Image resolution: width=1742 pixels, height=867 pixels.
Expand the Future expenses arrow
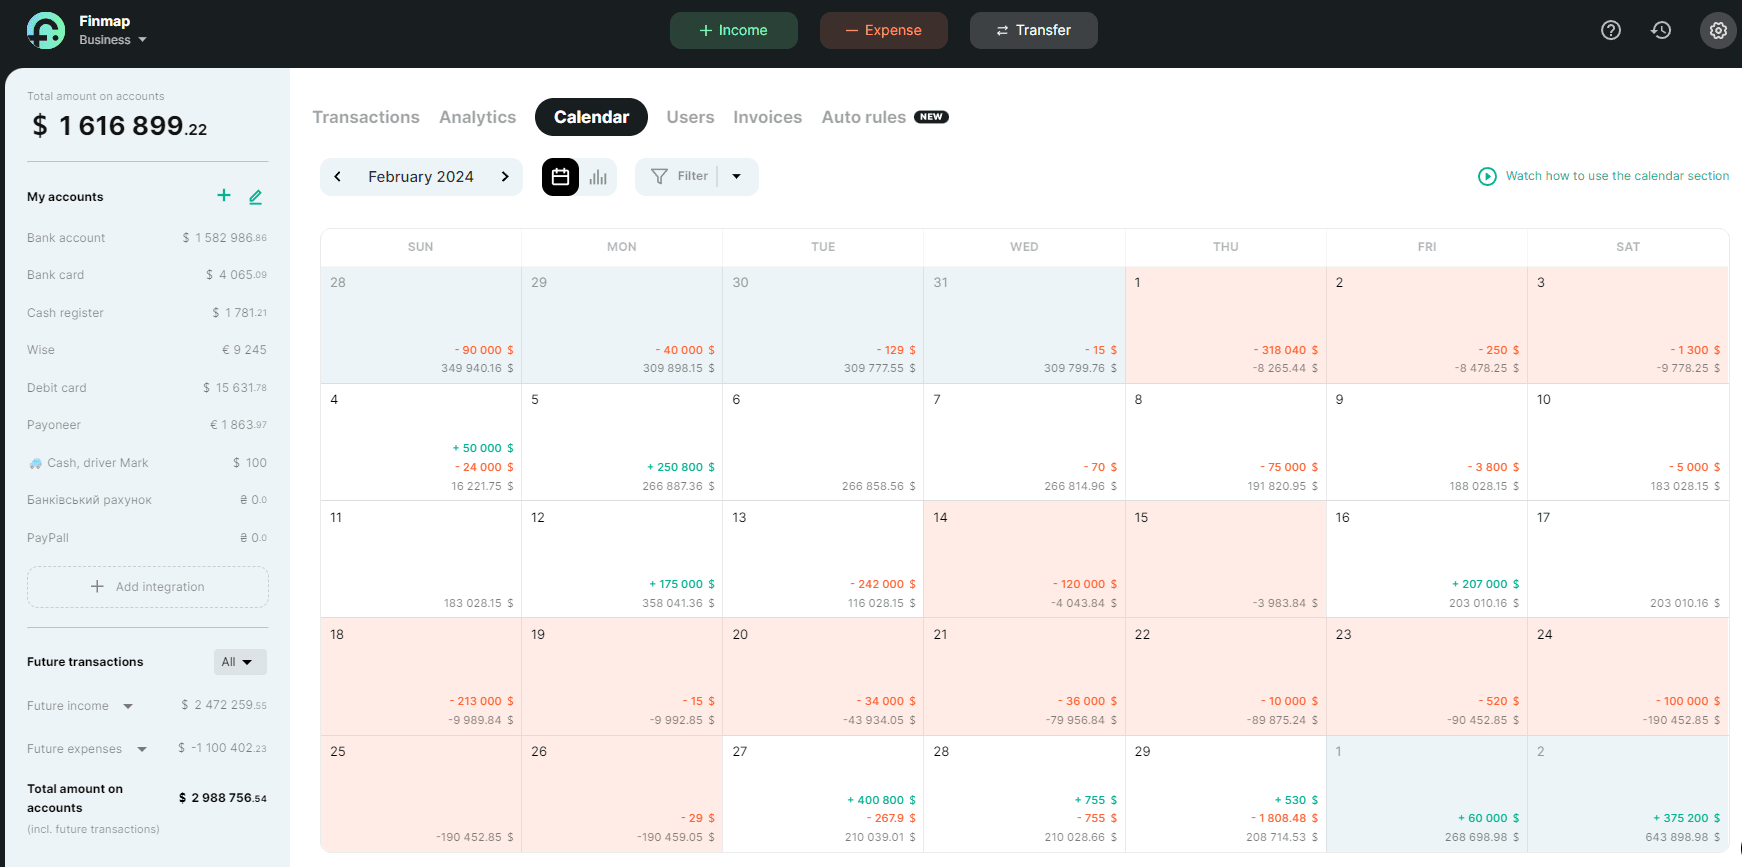(x=142, y=749)
